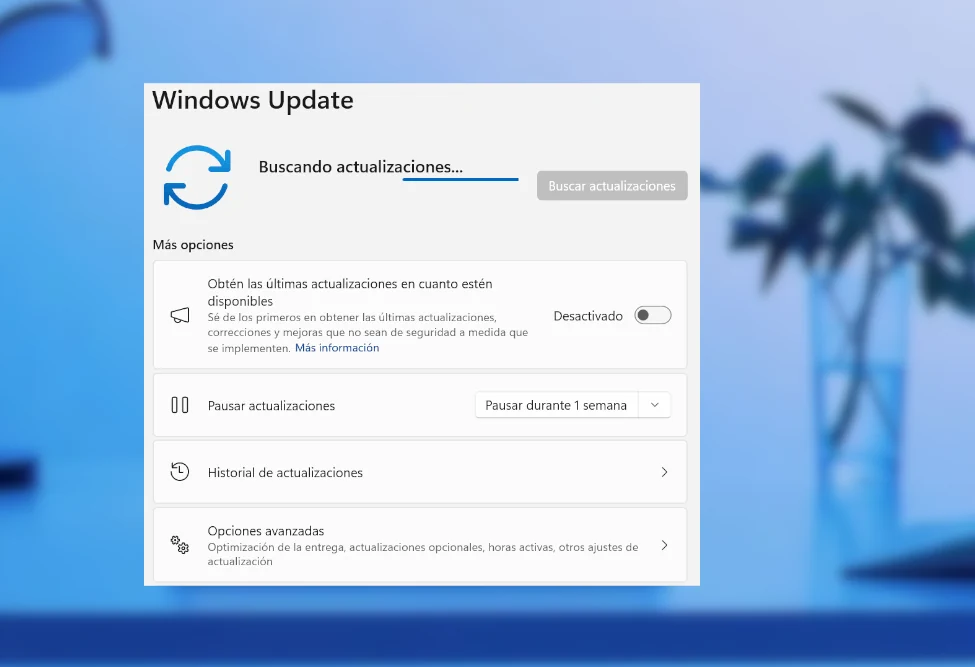Viewport: 975px width, 667px height.
Task: Expand Historial de actualizaciones with its chevron
Action: (x=664, y=471)
